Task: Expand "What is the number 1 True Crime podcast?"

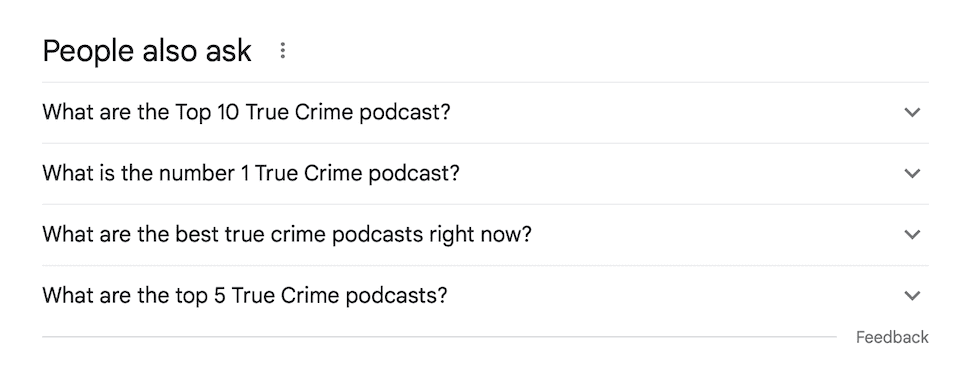Action: coord(485,174)
